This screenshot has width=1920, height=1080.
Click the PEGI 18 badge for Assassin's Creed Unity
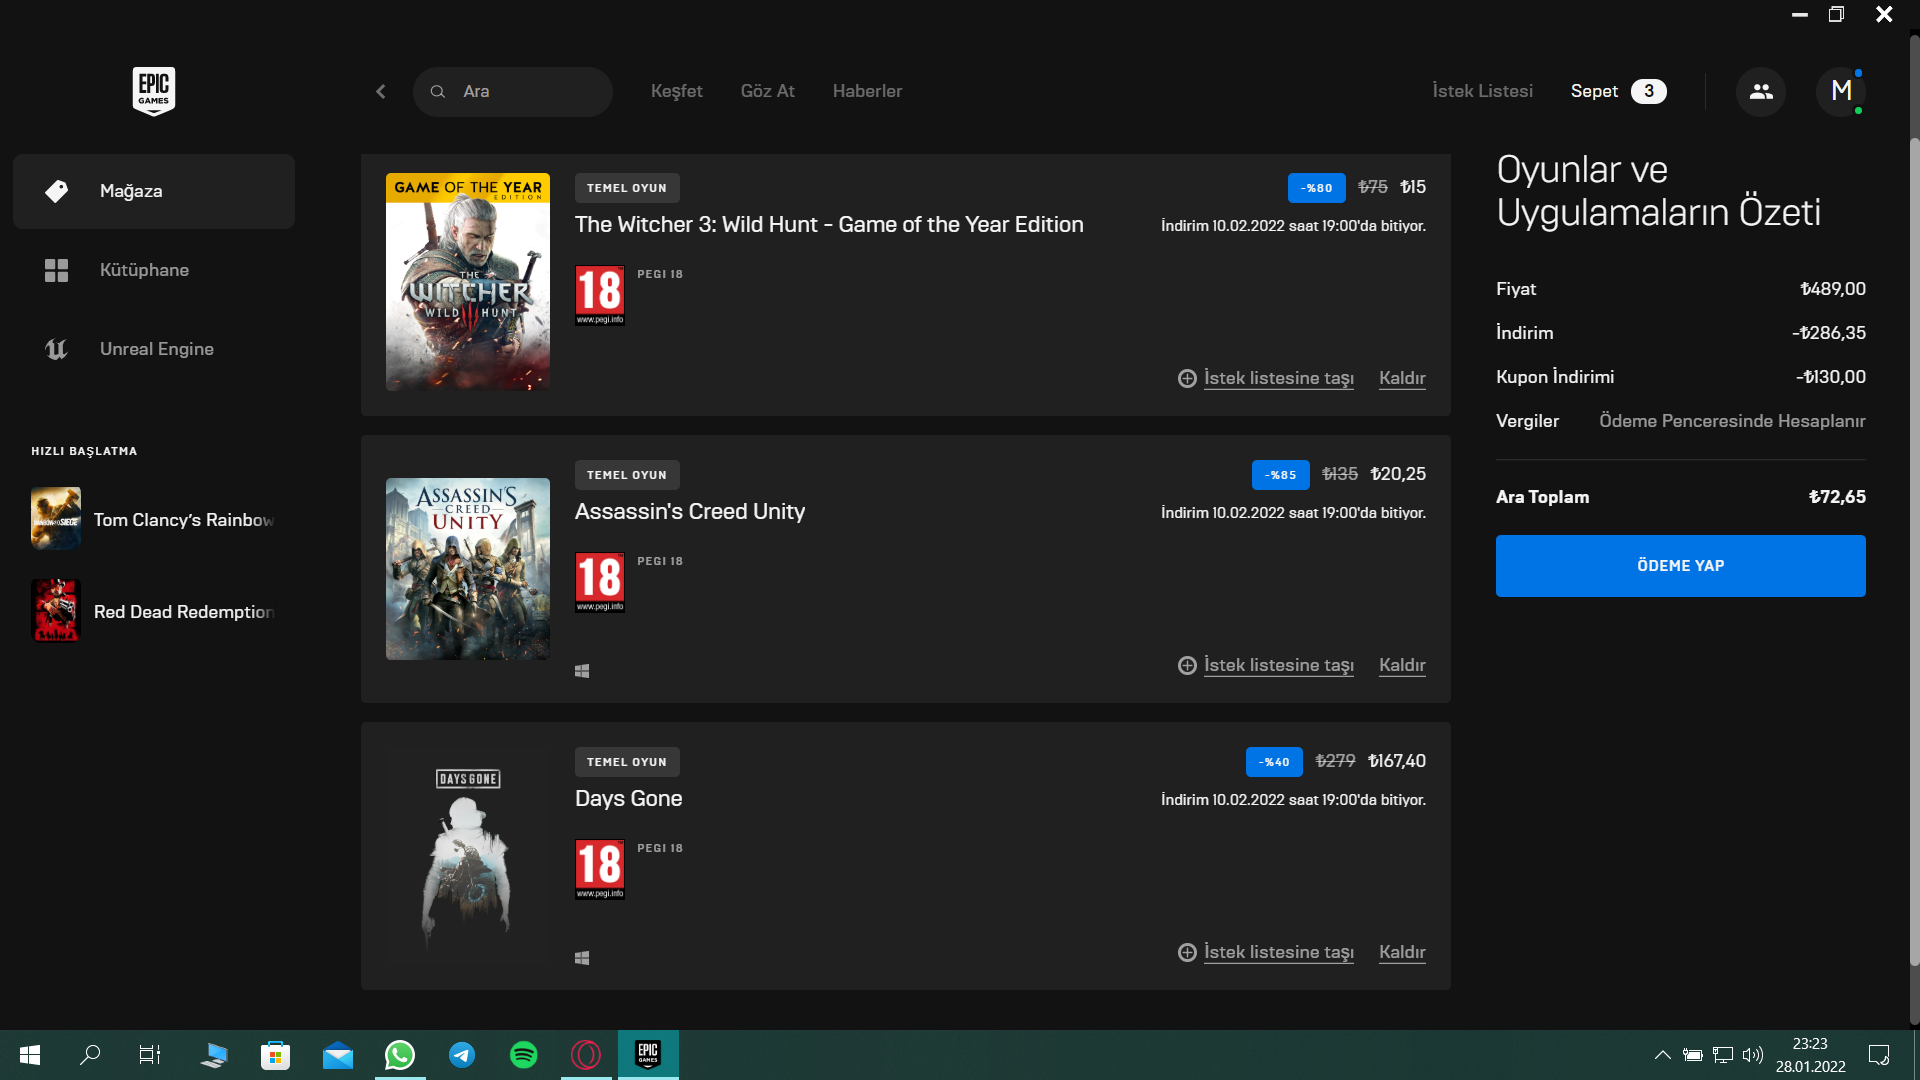click(600, 582)
